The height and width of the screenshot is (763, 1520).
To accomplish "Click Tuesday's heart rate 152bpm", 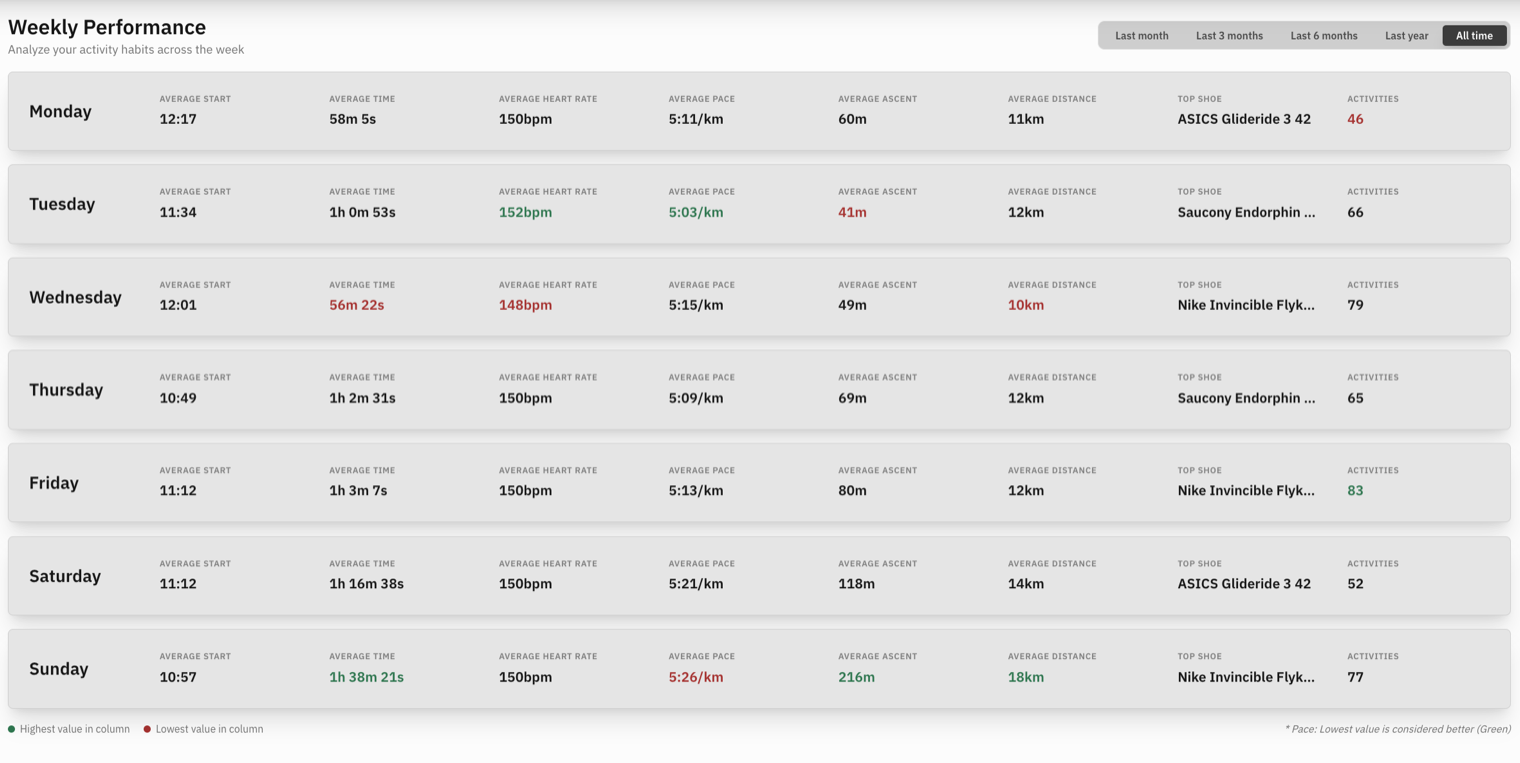I will [x=525, y=212].
